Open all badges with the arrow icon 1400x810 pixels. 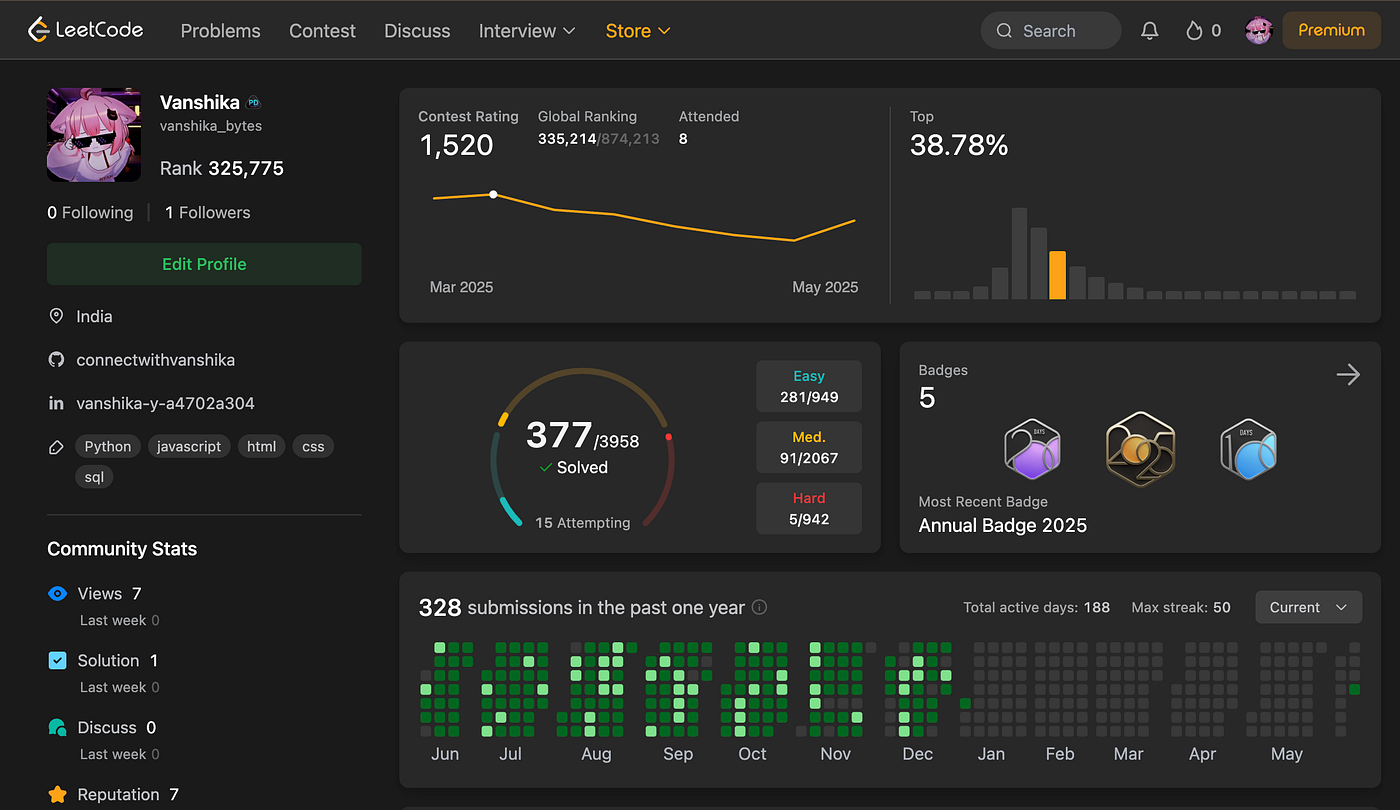1348,374
